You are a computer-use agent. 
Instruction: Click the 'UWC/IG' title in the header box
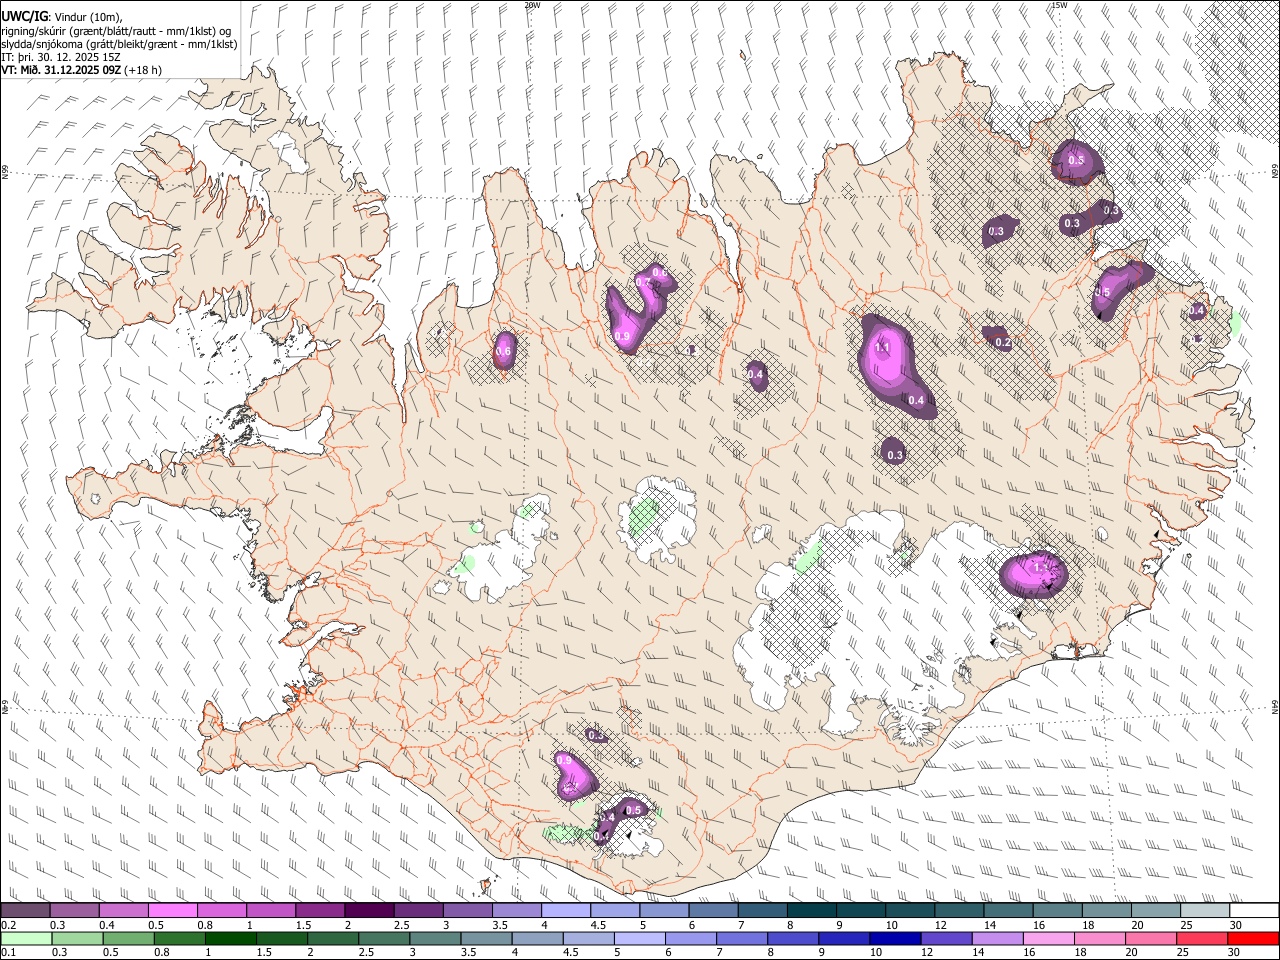(x=24, y=17)
